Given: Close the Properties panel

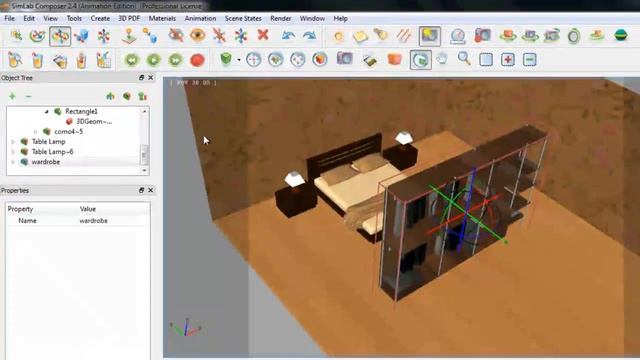Looking at the screenshot, I should (x=151, y=190).
